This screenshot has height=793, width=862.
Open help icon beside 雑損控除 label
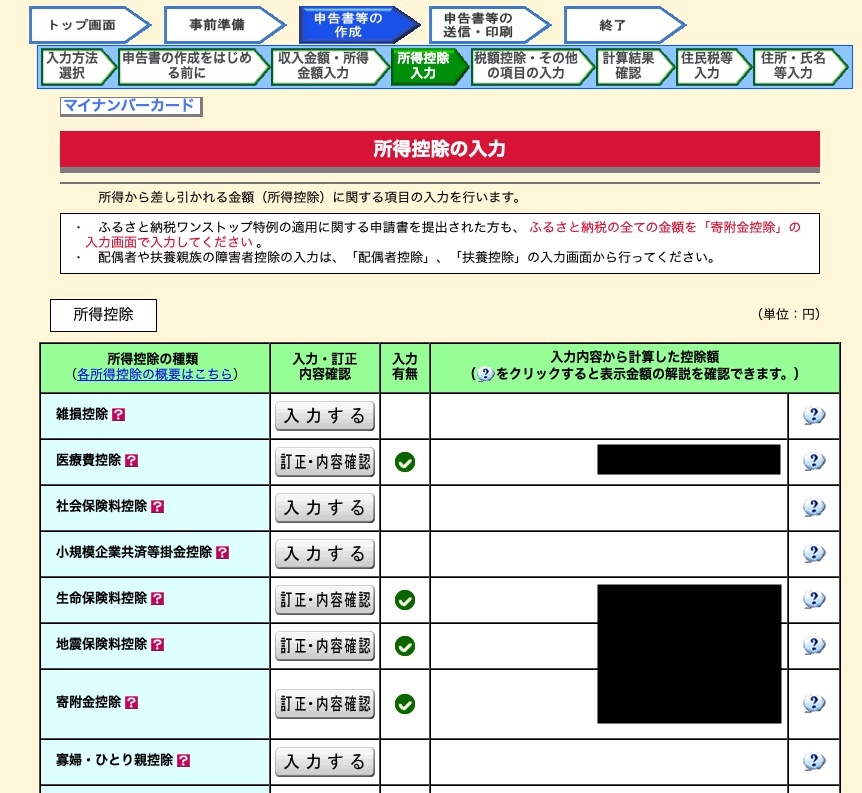click(x=118, y=415)
